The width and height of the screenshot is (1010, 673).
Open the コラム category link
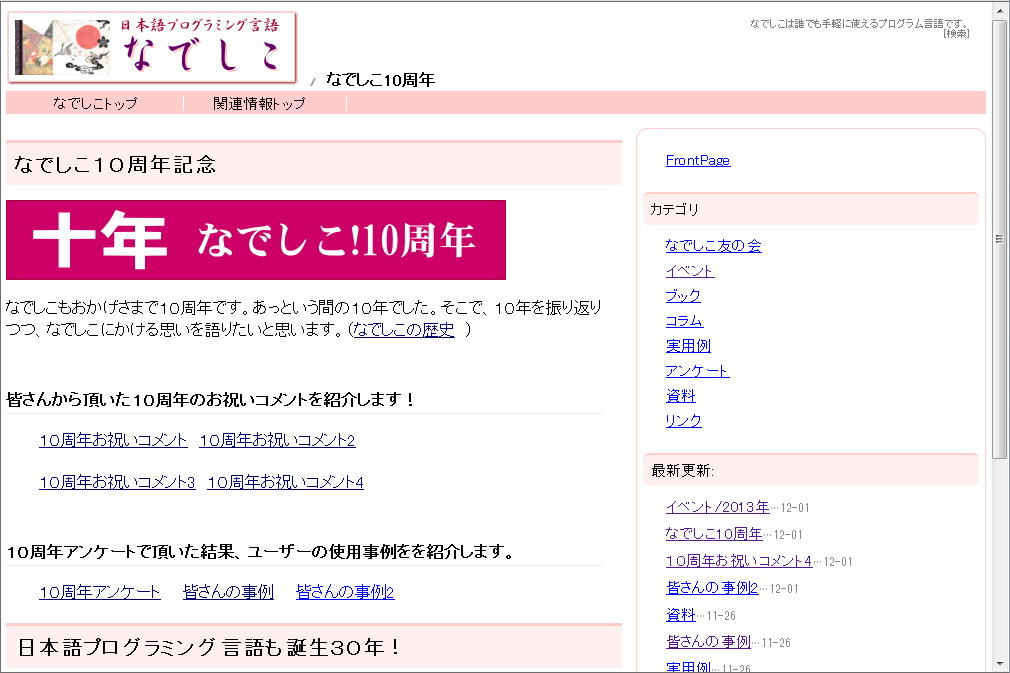(x=682, y=320)
